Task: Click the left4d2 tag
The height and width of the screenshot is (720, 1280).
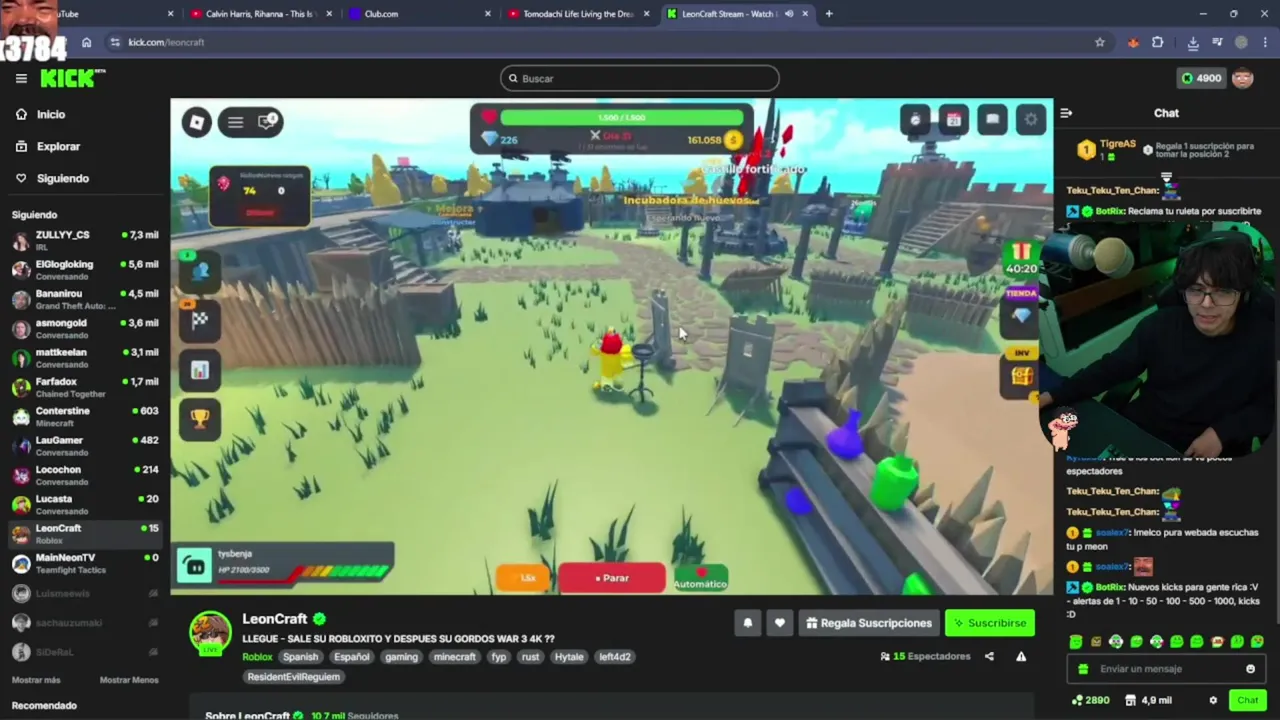Action: [614, 657]
